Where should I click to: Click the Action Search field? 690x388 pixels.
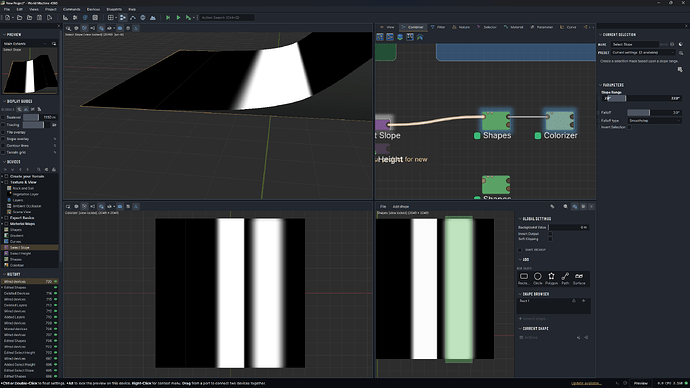click(x=226, y=18)
